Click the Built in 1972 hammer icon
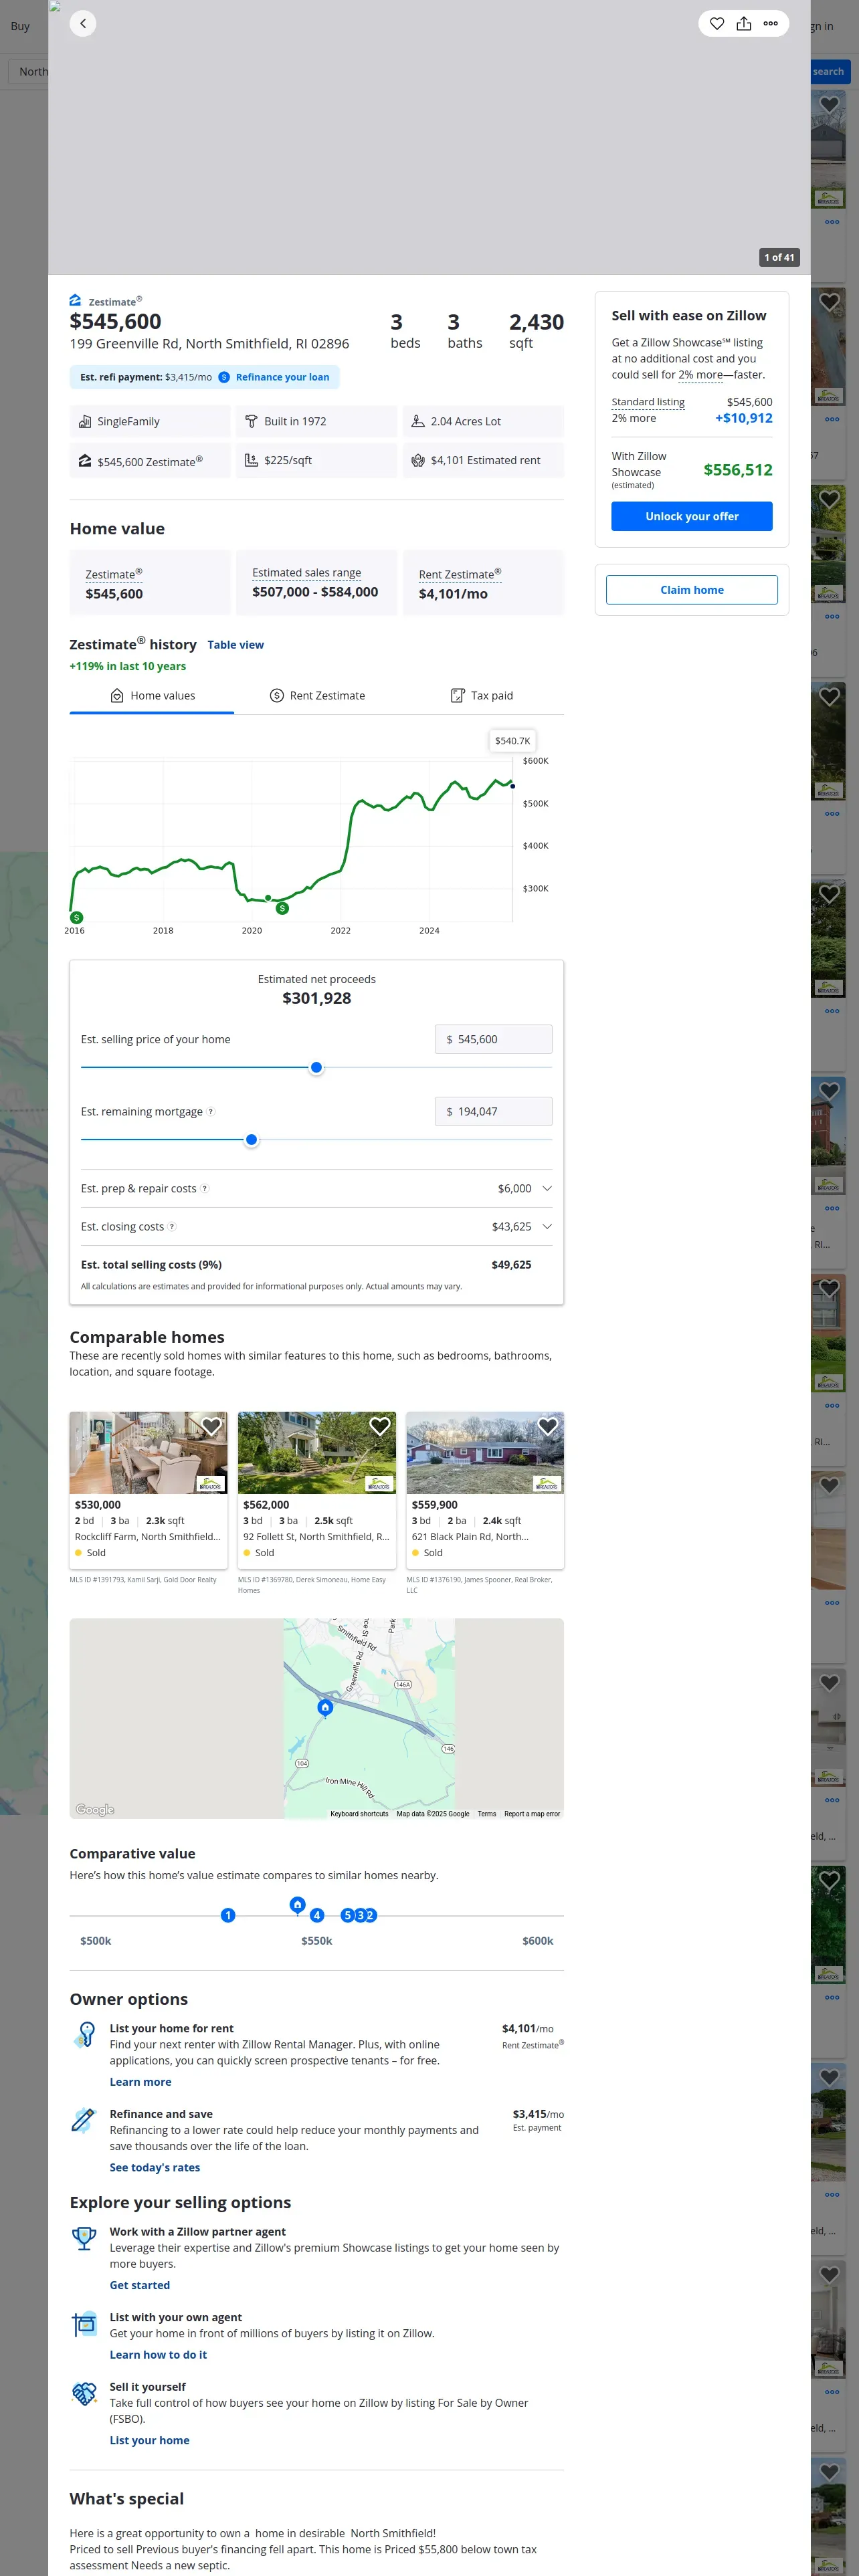859x2576 pixels. [252, 421]
